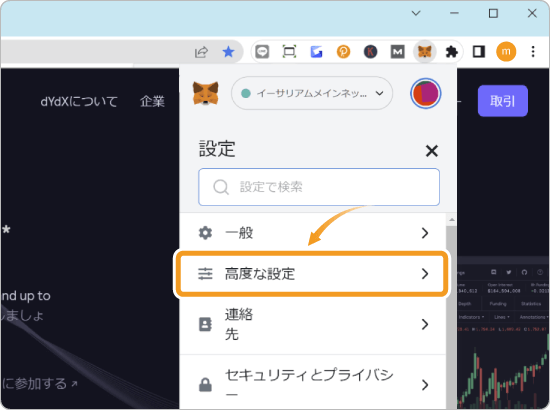Click the contacts icon beside 連絡先
Image resolution: width=550 pixels, height=410 pixels.
205,324
